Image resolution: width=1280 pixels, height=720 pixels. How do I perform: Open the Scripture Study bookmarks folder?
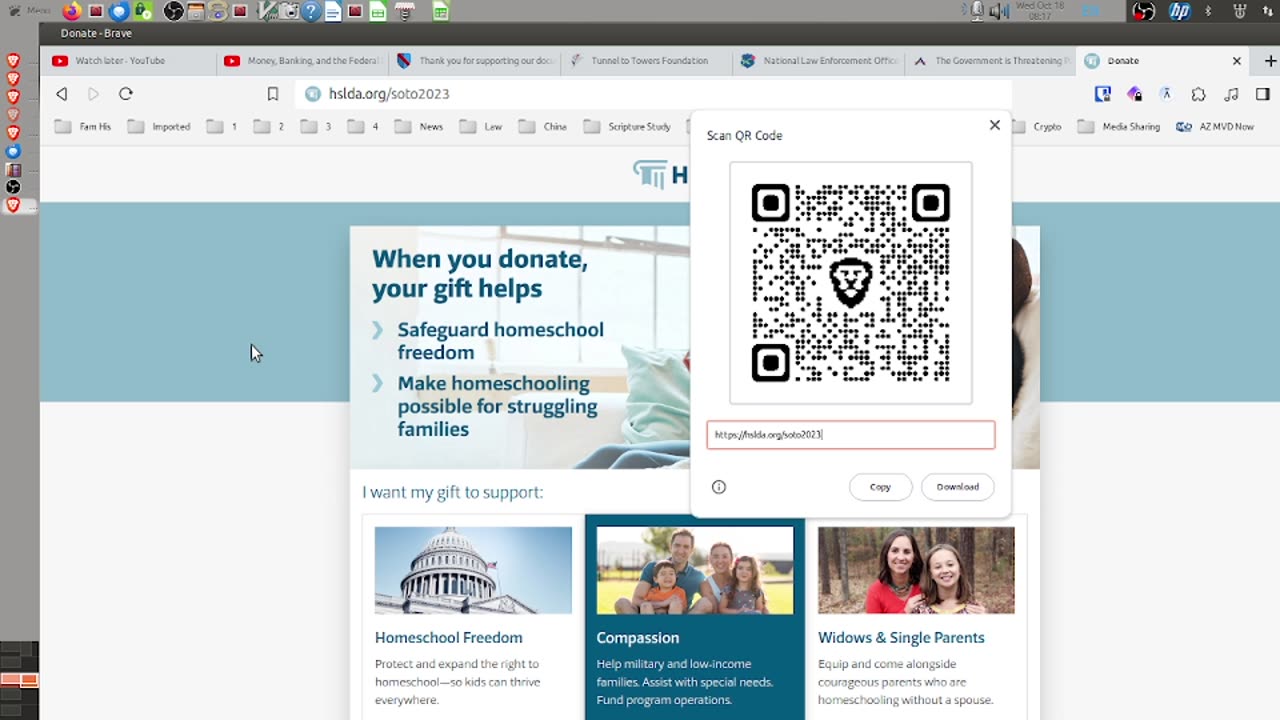[627, 127]
